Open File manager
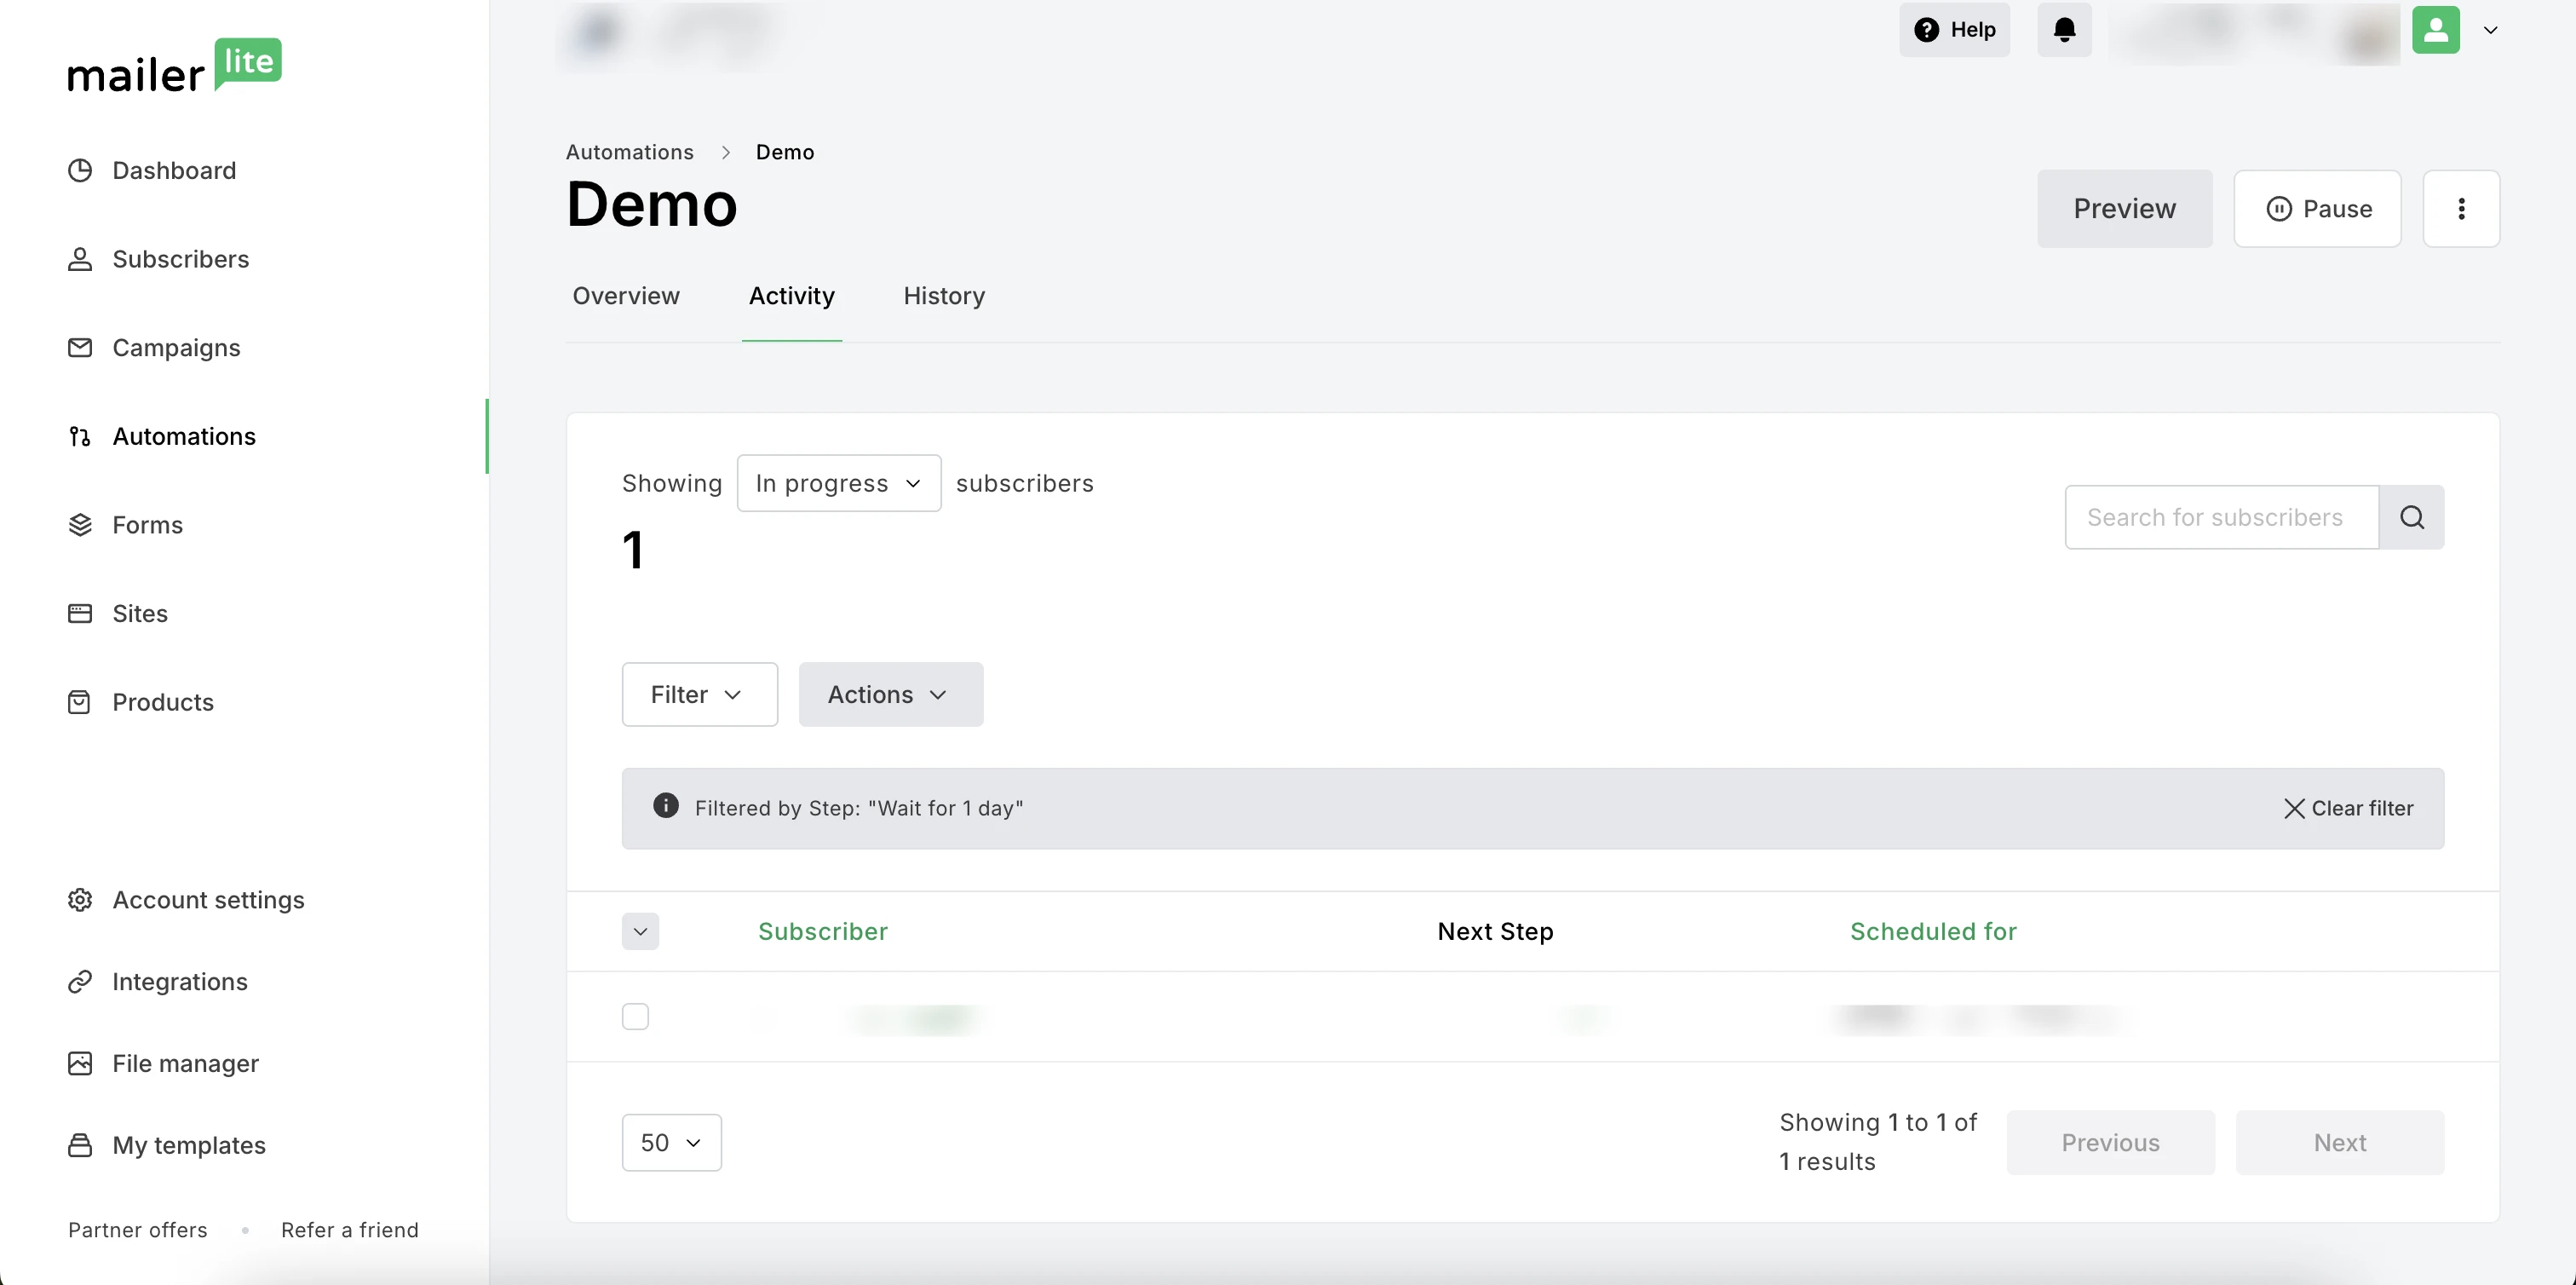 tap(185, 1063)
